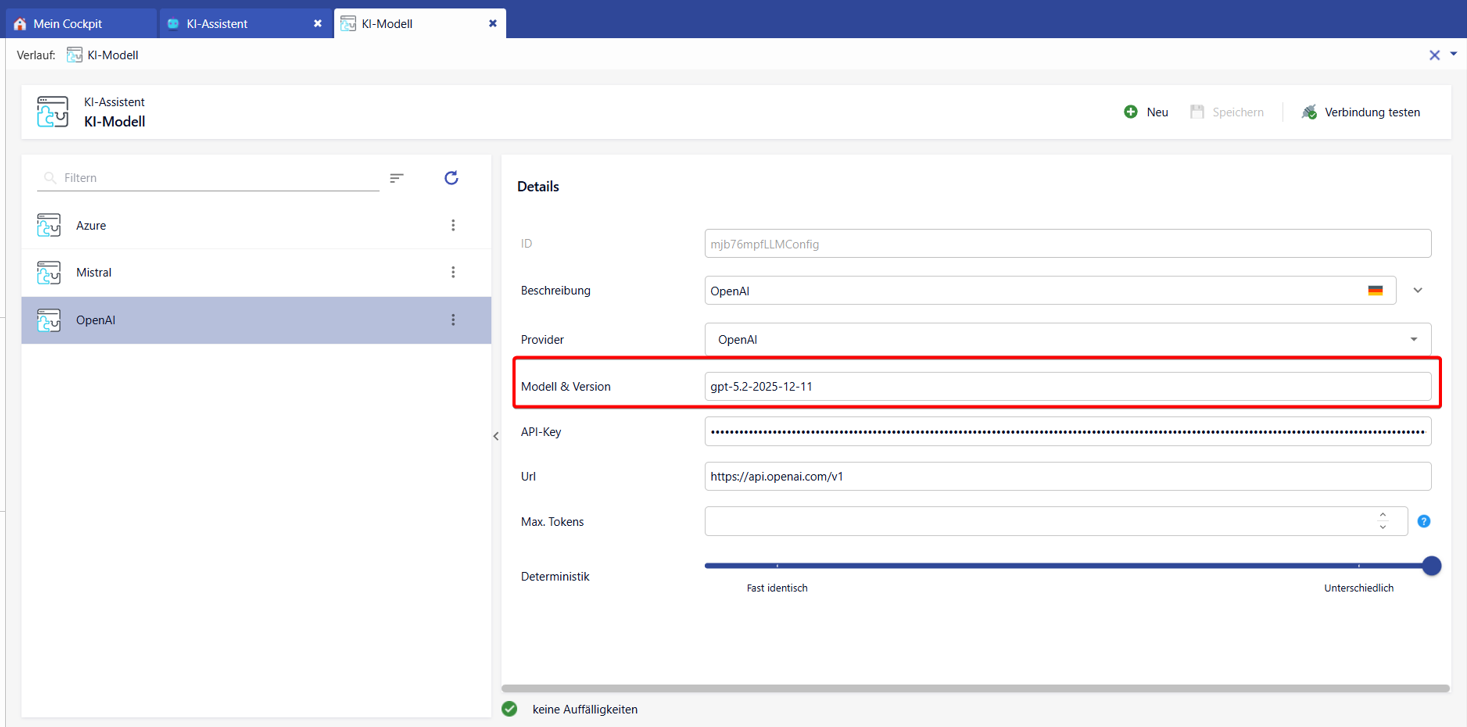The height and width of the screenshot is (727, 1467).
Task: Open the three-dot menu for Azure
Action: 453,226
